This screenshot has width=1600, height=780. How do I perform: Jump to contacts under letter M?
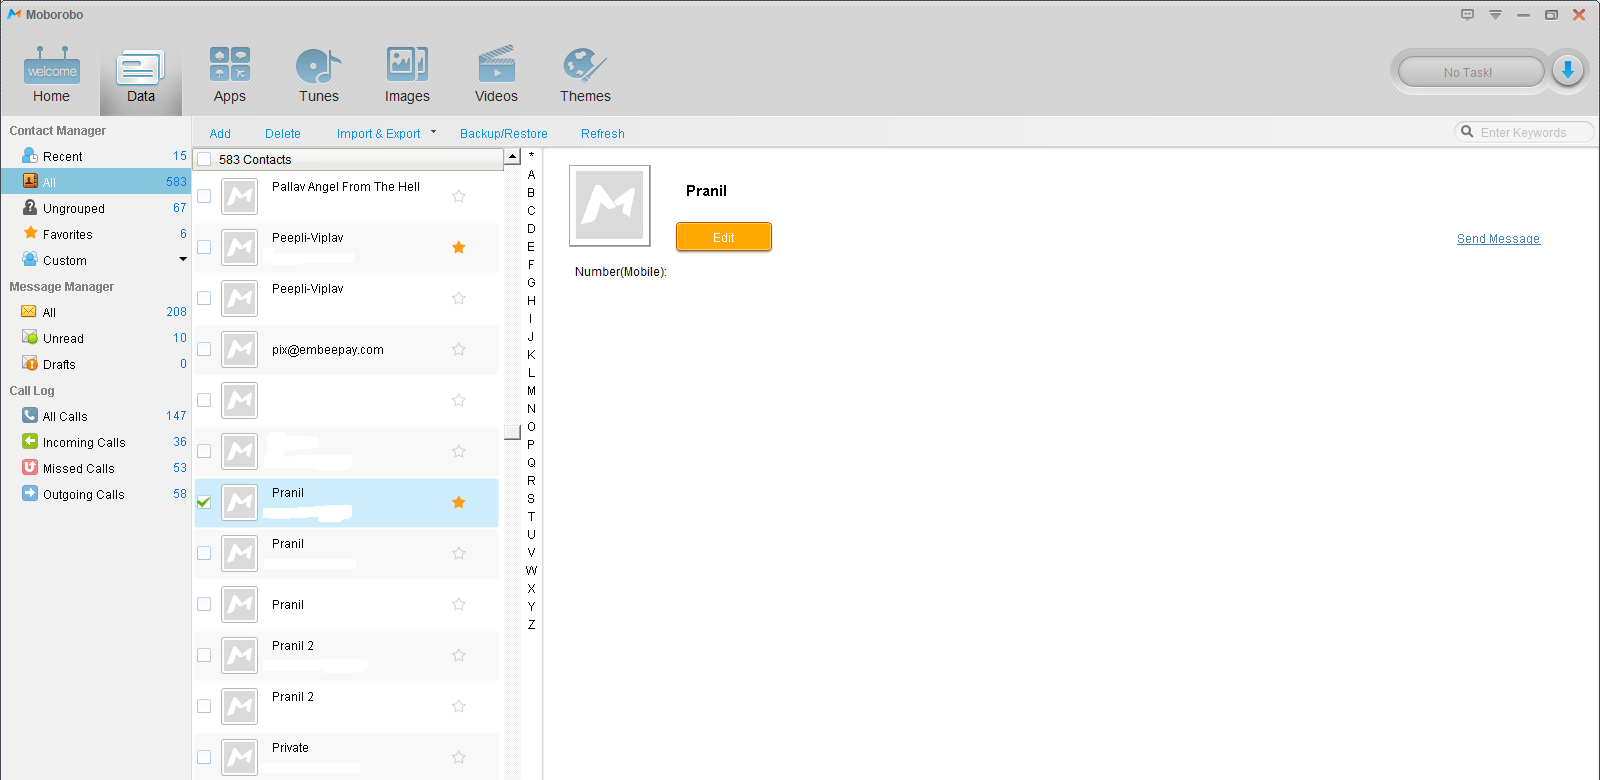pyautogui.click(x=531, y=390)
